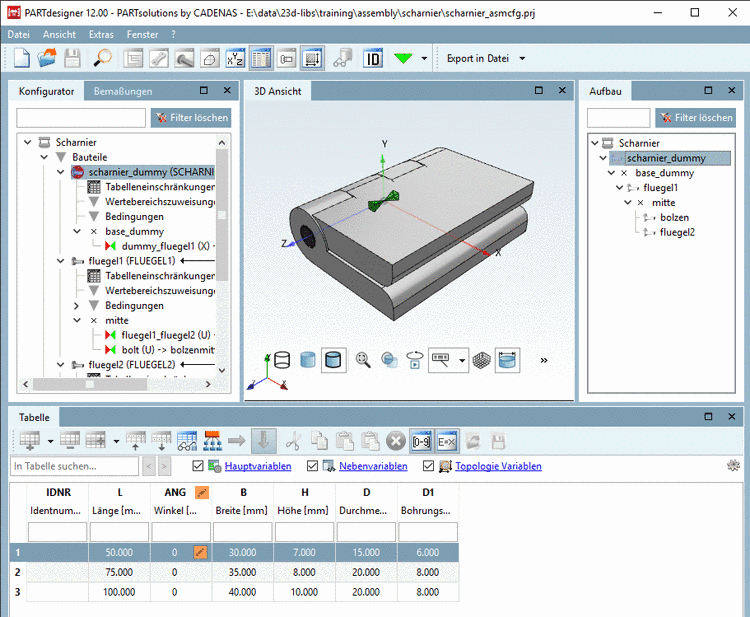Uncheck the Hauptvariablen checkbox
The image size is (750, 617).
click(197, 466)
